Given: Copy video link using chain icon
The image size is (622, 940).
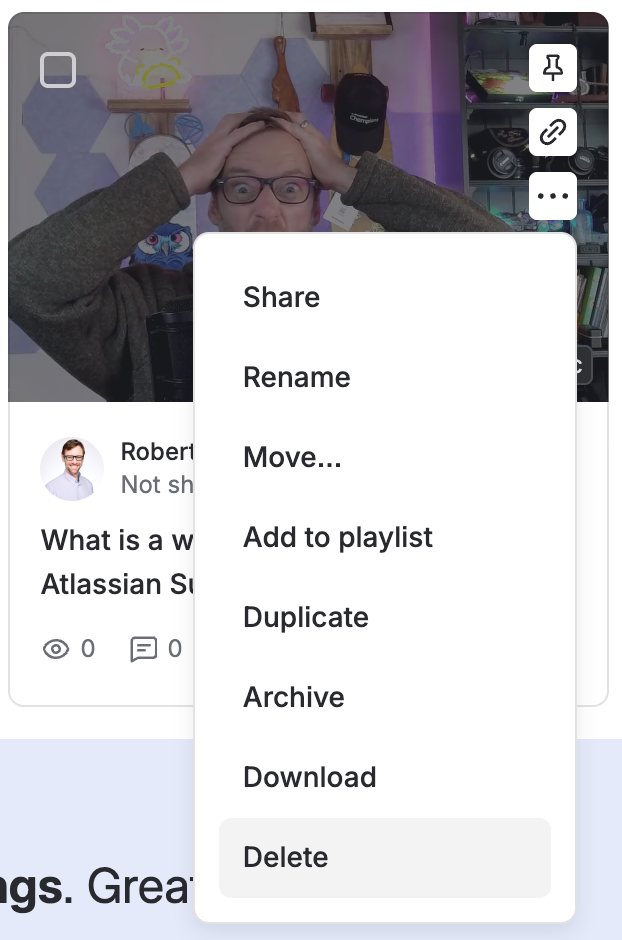Looking at the screenshot, I should pos(552,132).
